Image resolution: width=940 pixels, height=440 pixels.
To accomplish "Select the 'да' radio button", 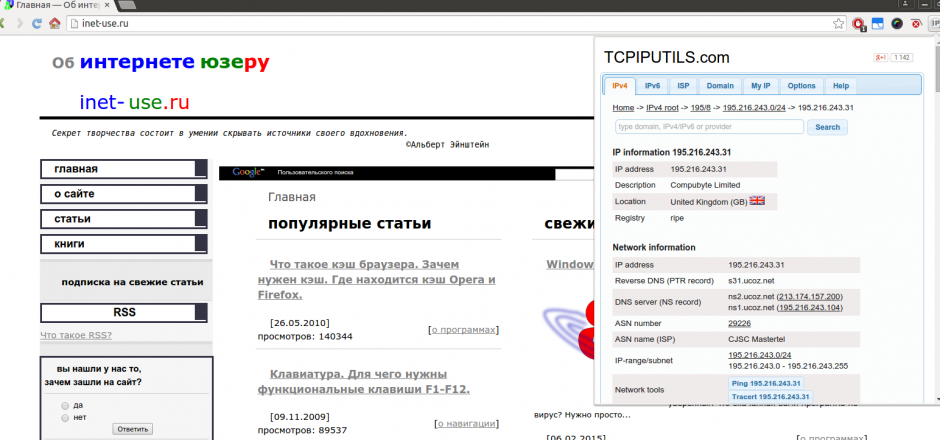I will coord(65,405).
